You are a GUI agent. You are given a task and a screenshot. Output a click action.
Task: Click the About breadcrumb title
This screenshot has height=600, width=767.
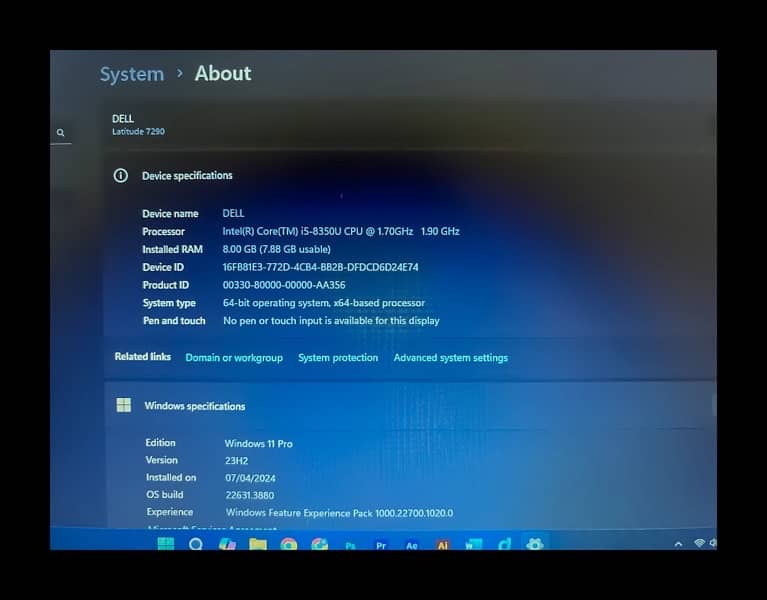[x=223, y=73]
